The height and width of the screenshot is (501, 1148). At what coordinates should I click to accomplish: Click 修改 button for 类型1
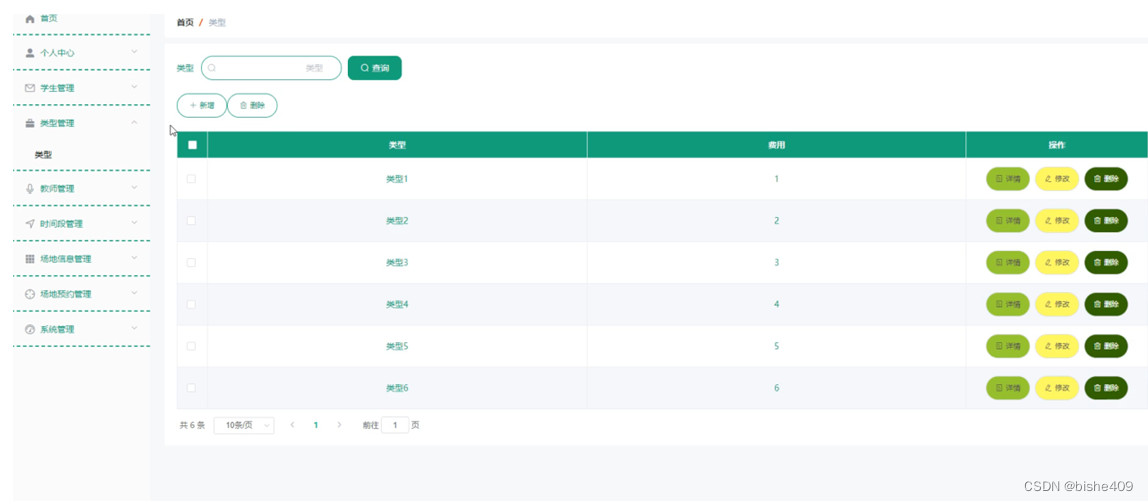(x=1056, y=179)
